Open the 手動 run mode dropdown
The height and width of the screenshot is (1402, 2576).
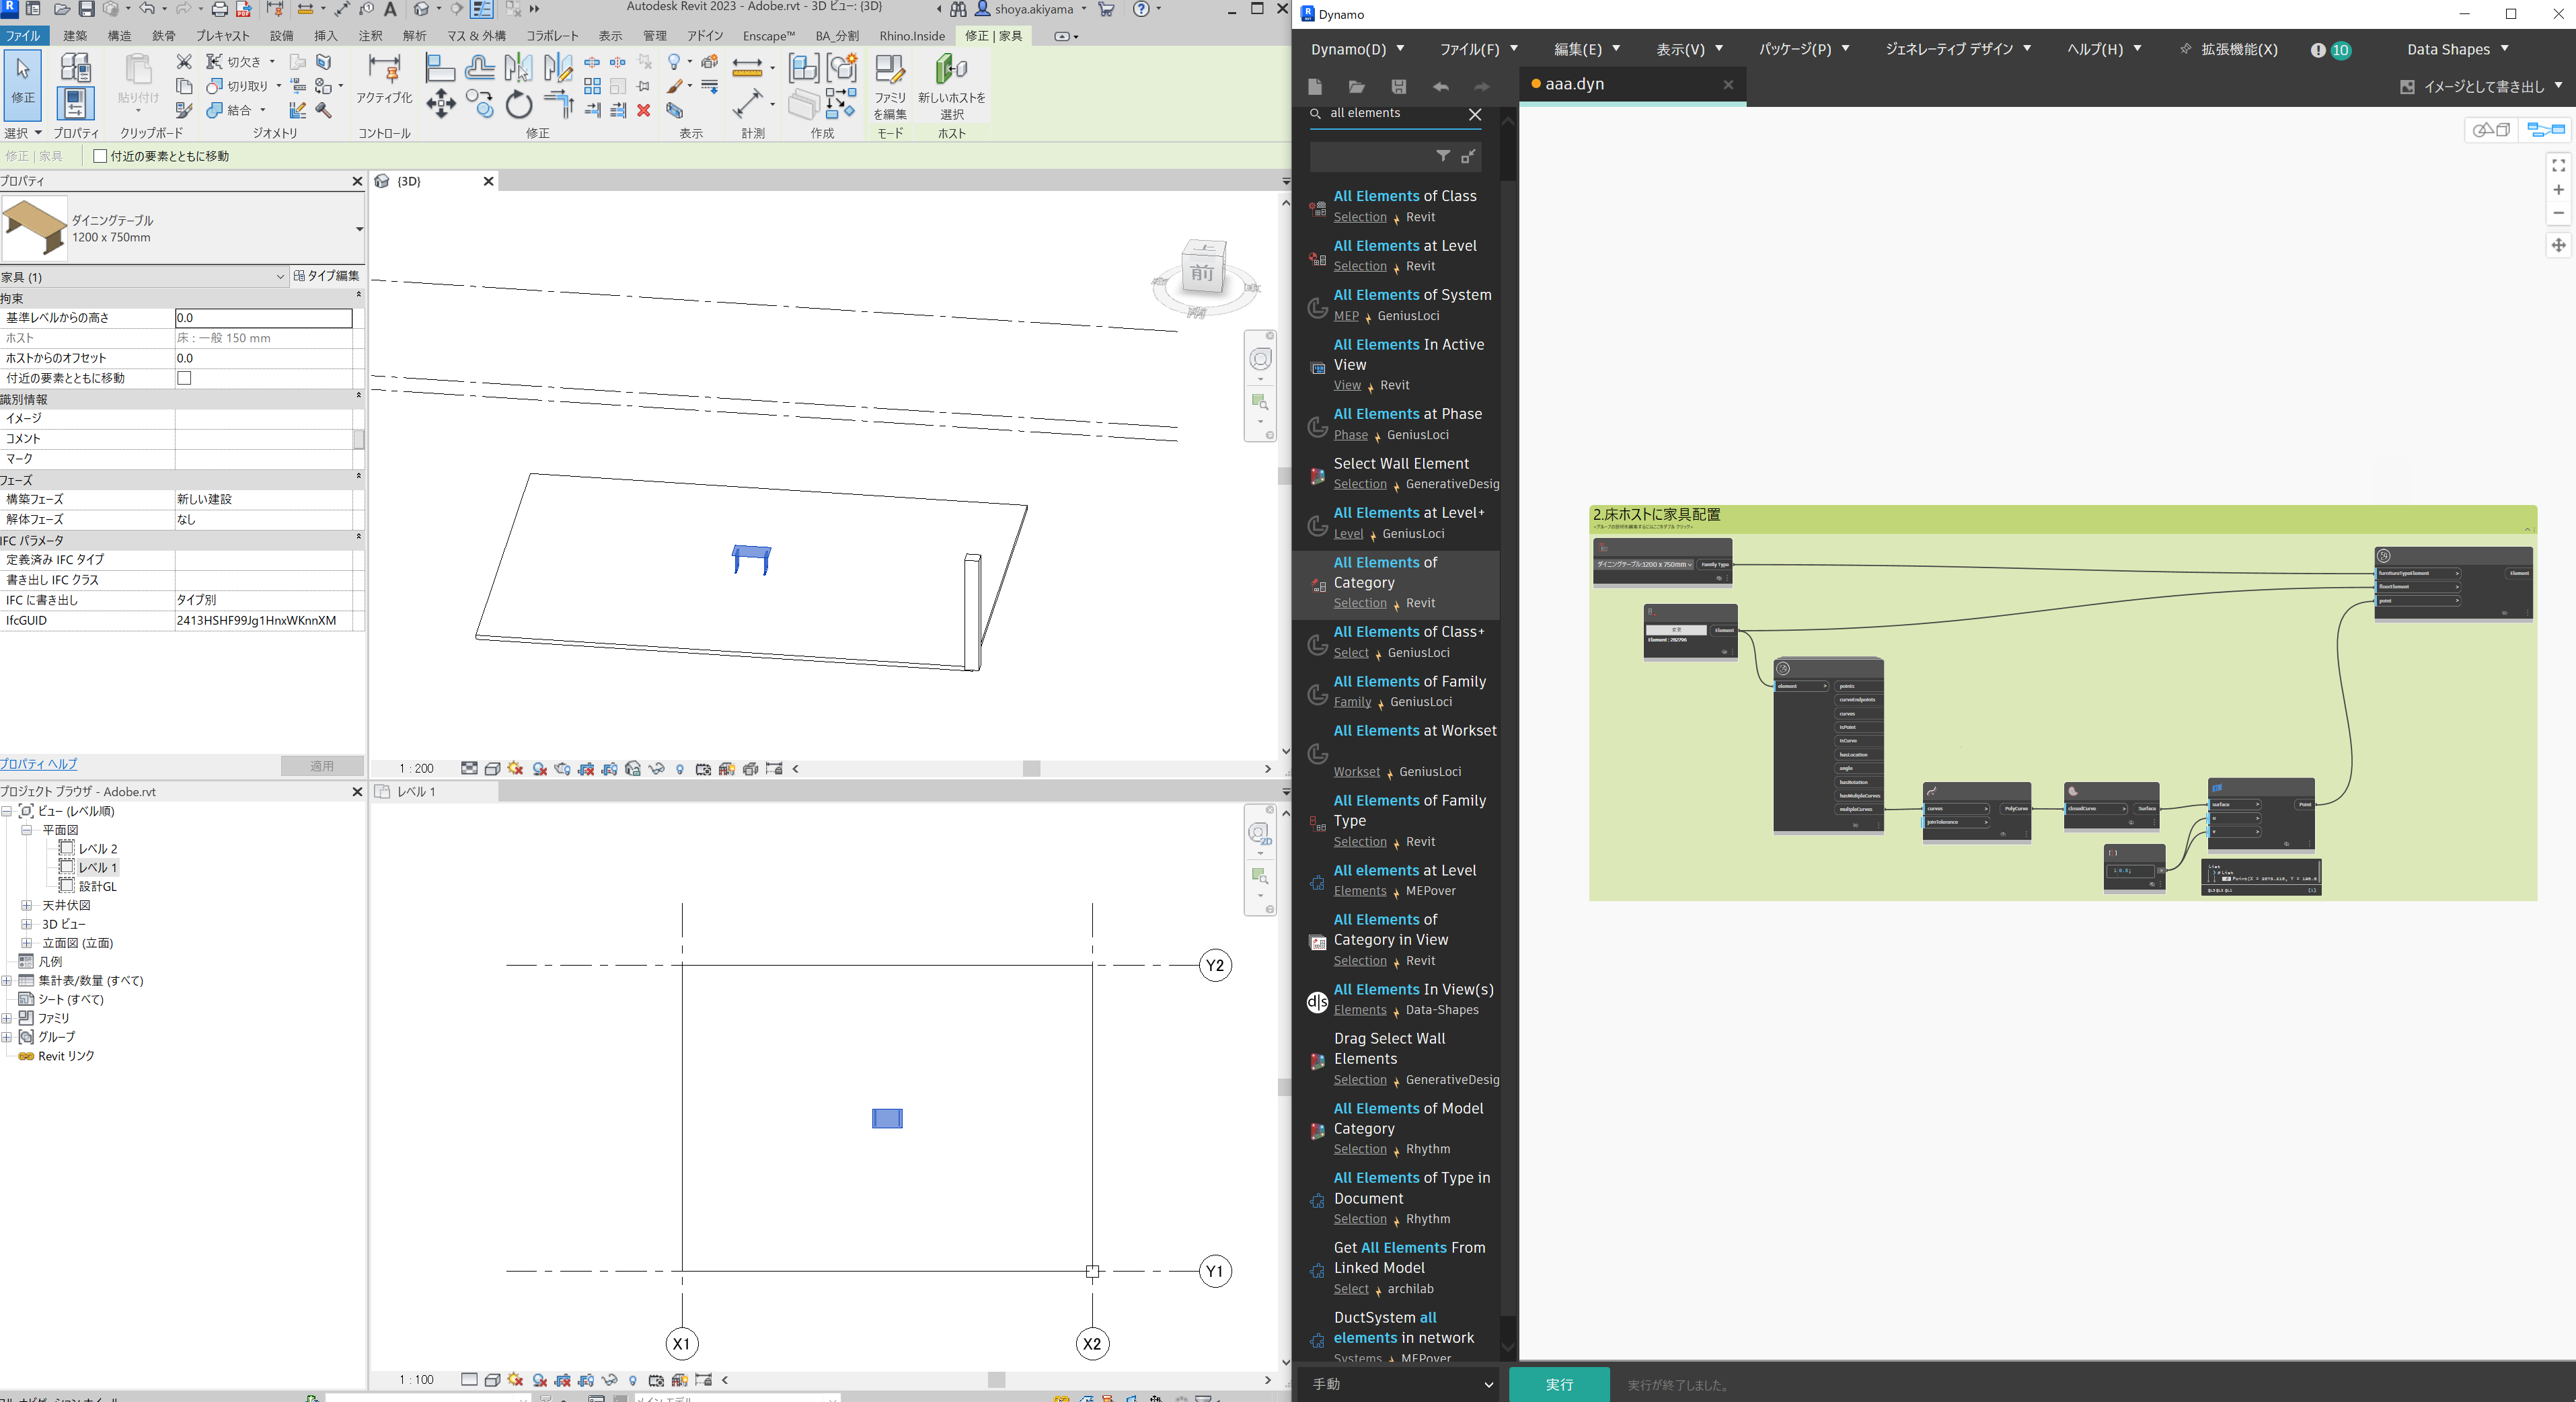1401,1384
